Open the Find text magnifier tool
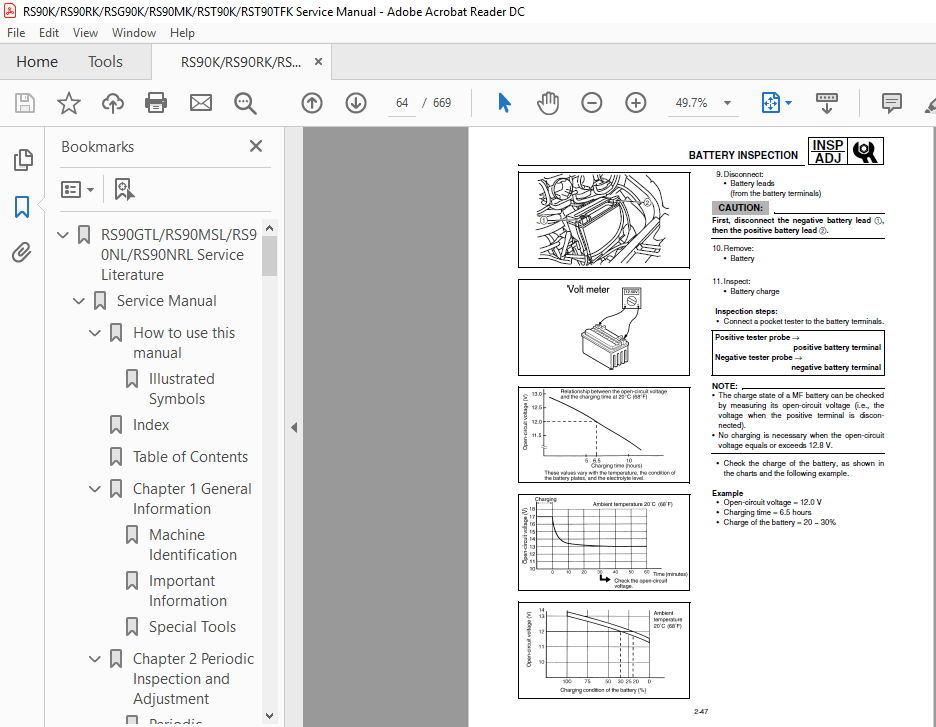The height and width of the screenshot is (727, 936). [245, 103]
